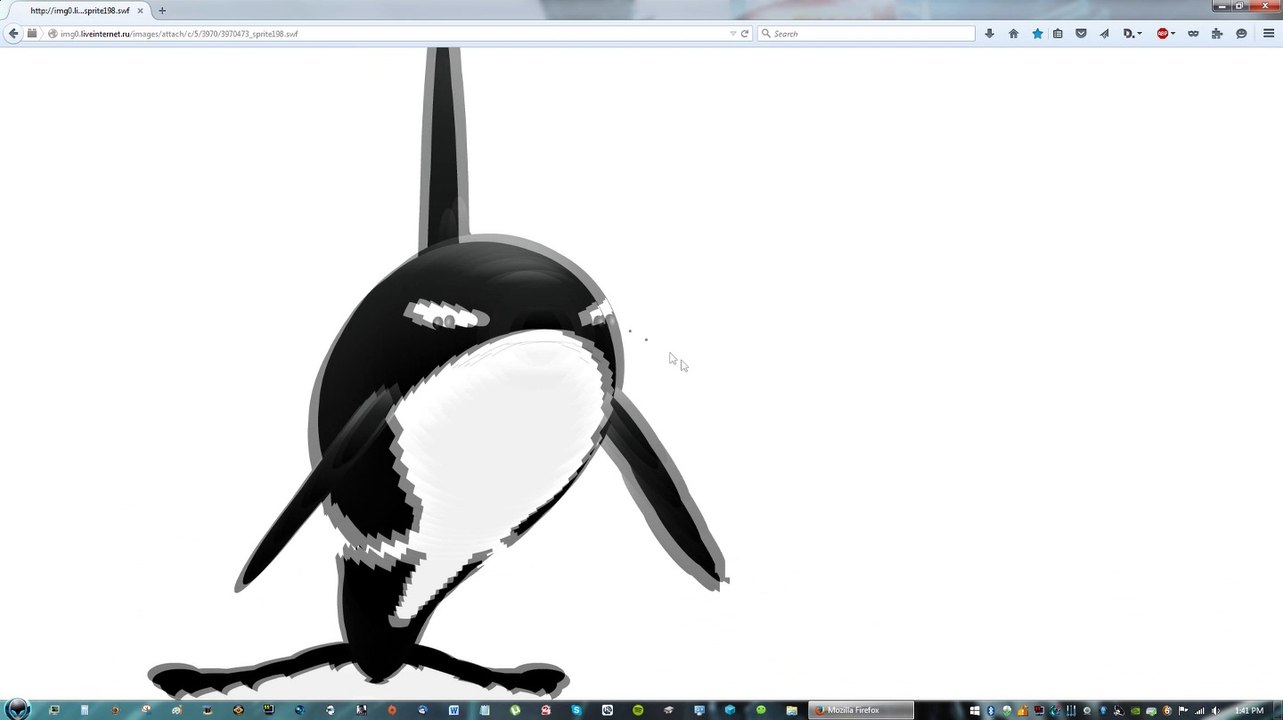Click the paper plane share icon
The width and height of the screenshot is (1283, 720).
pos(1104,33)
